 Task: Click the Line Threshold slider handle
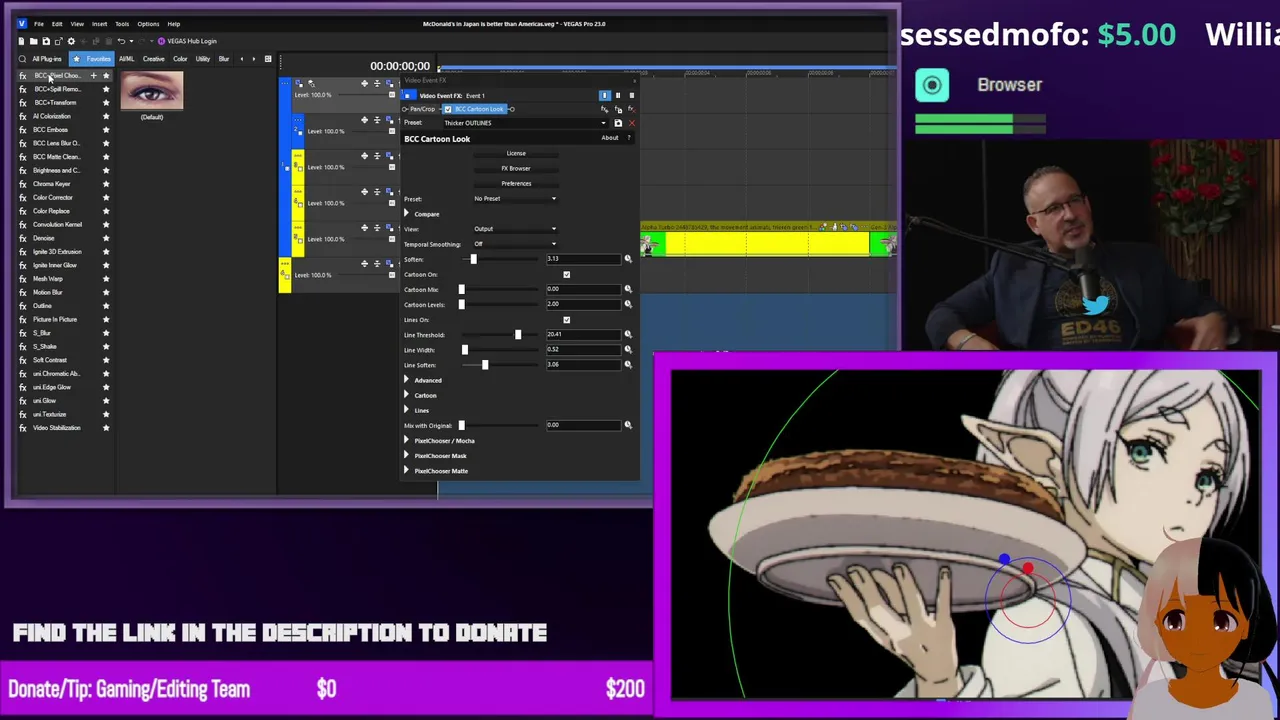518,334
